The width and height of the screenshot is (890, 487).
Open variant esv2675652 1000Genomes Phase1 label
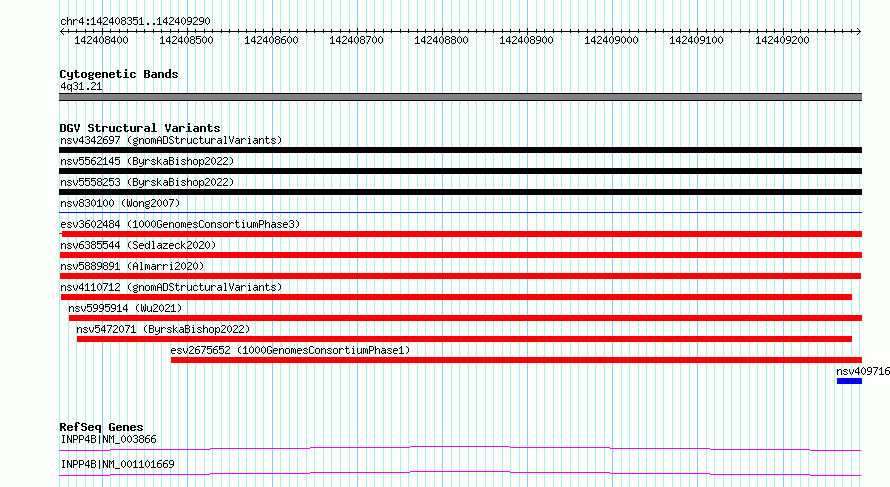[x=290, y=350]
